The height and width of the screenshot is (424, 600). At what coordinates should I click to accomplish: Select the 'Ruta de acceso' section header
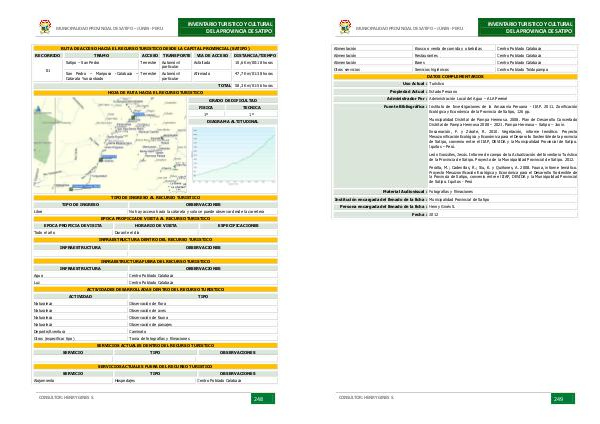(150, 47)
